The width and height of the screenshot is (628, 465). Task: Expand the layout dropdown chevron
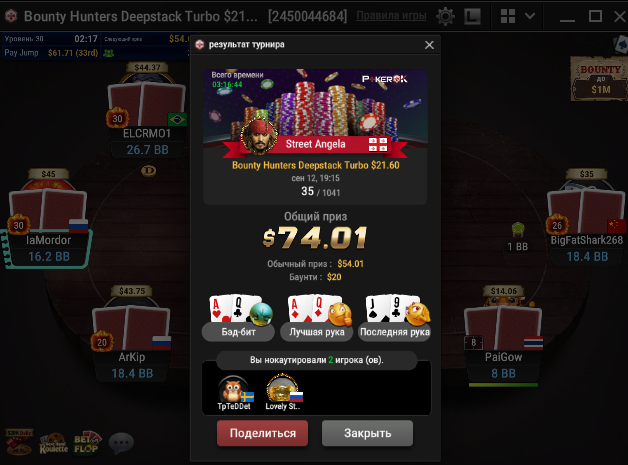pyautogui.click(x=530, y=16)
